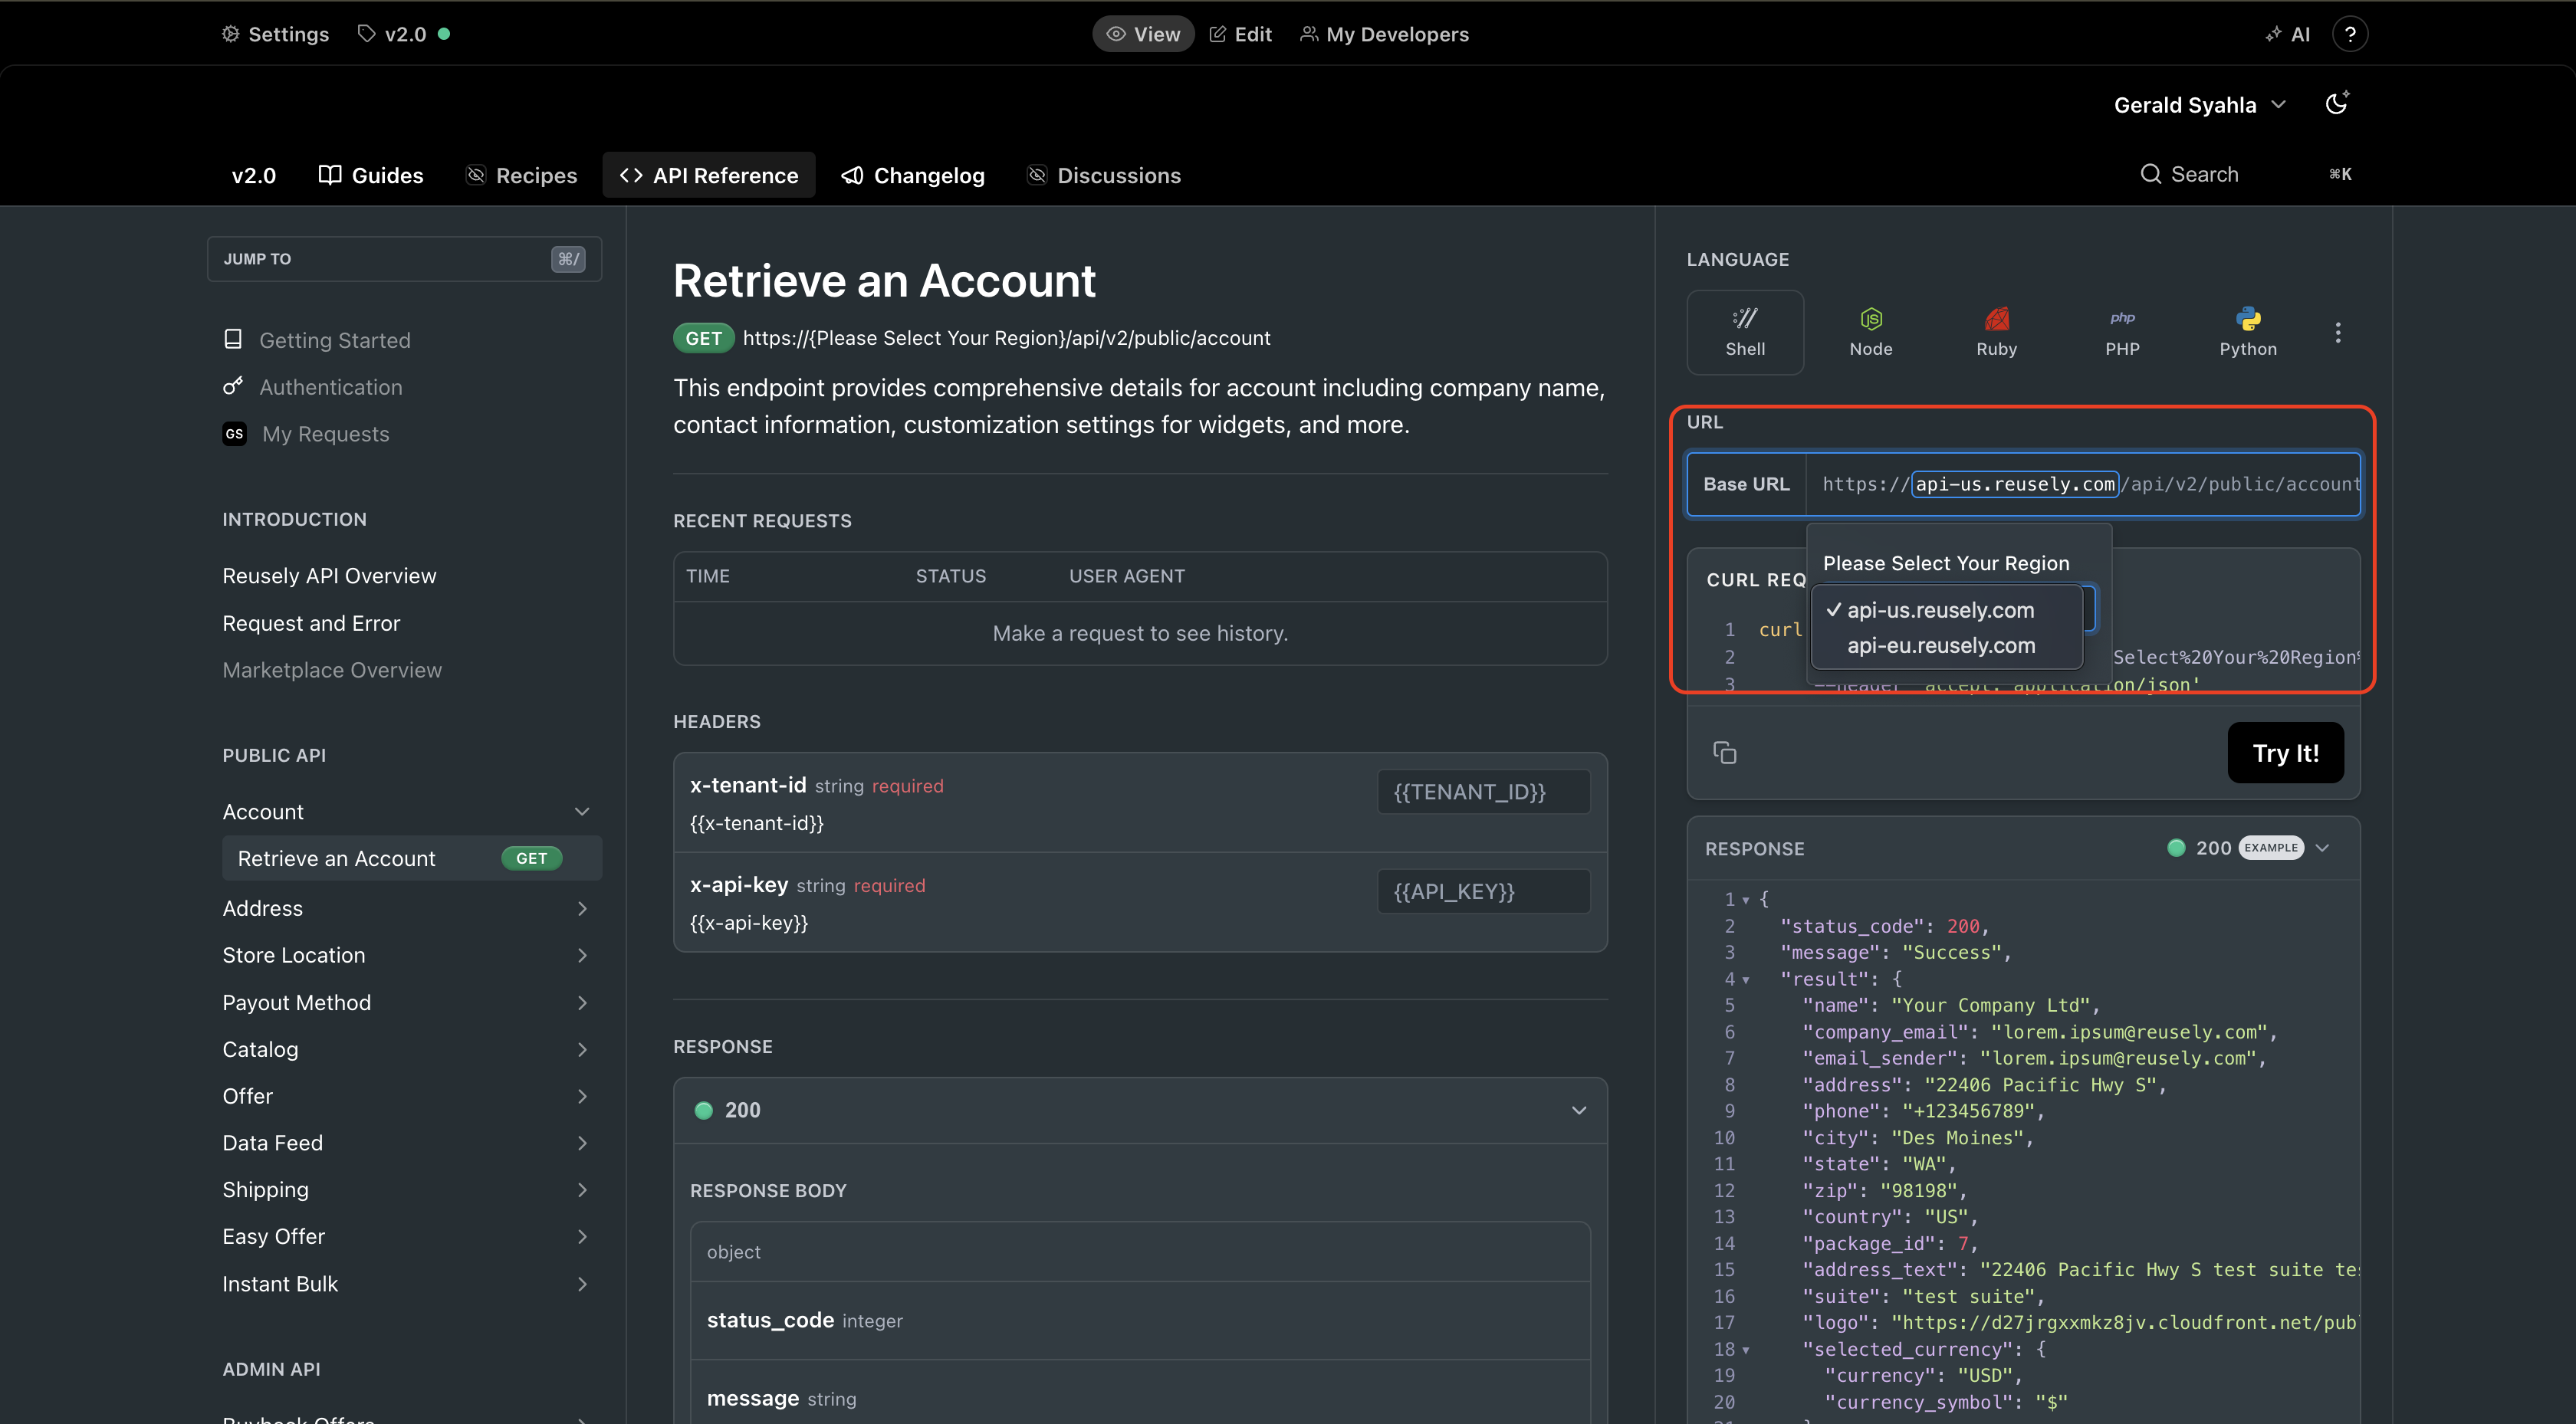Open the Guides tab
Image resolution: width=2576 pixels, height=1424 pixels.
[x=371, y=175]
